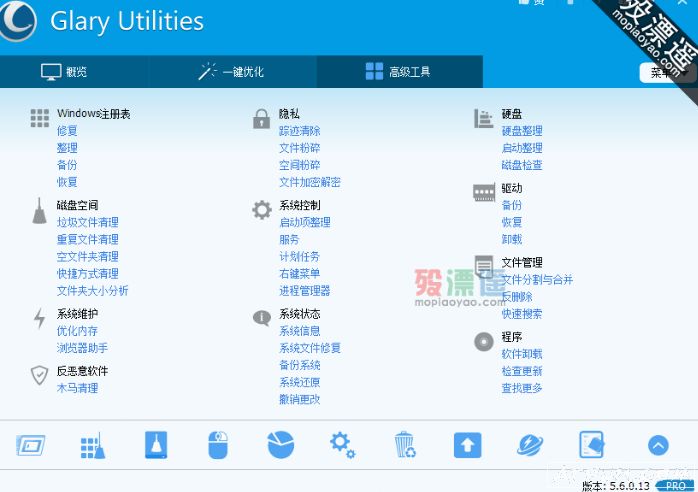The height and width of the screenshot is (492, 698).
Task: Open the 概览 overview tab
Action: [64, 72]
